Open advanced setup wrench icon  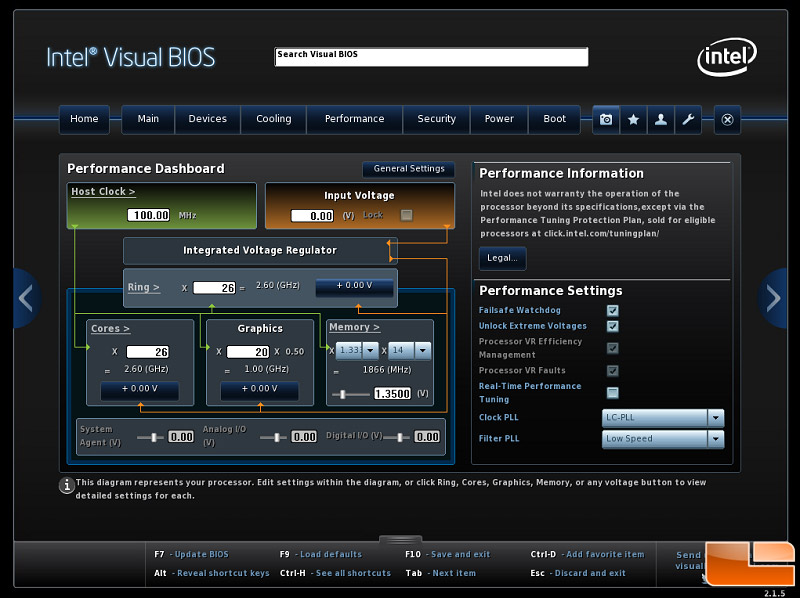688,119
